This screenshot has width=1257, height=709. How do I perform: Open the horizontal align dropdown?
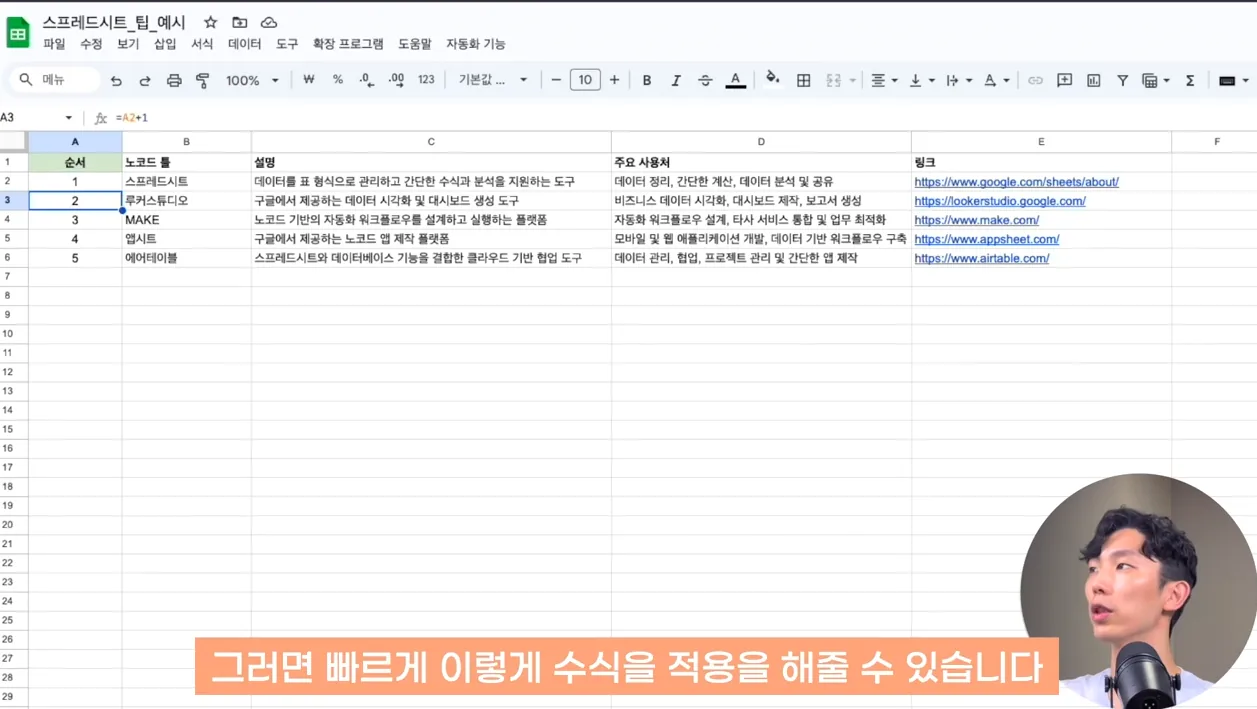point(884,80)
